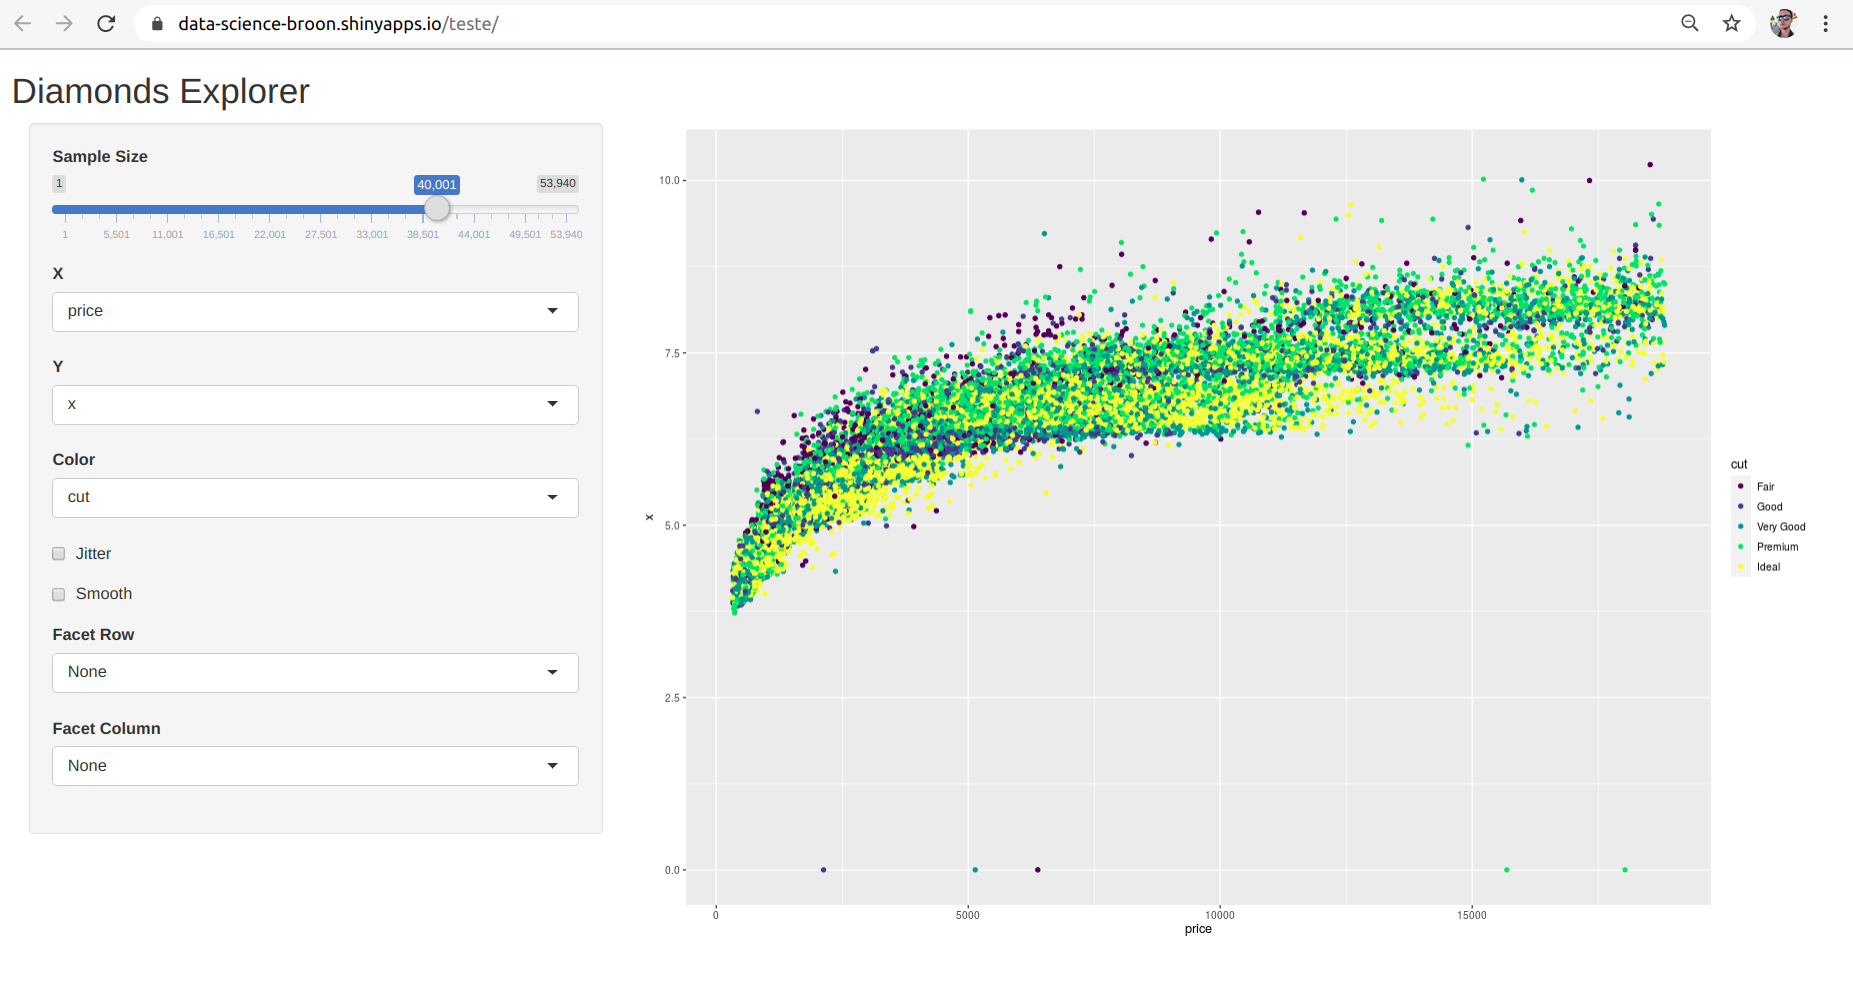Click the Sample Size slider handle
Viewport: 1853px width, 1001px height.
(437, 209)
